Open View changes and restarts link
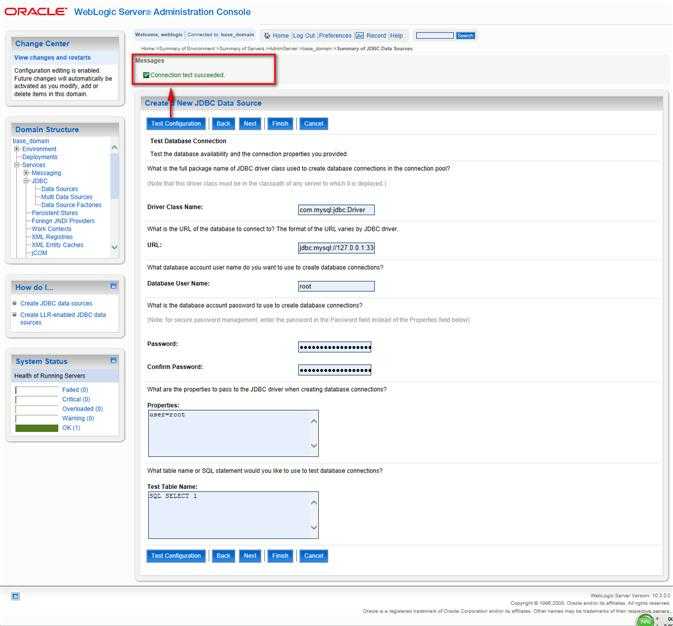673x626 pixels. [52, 58]
